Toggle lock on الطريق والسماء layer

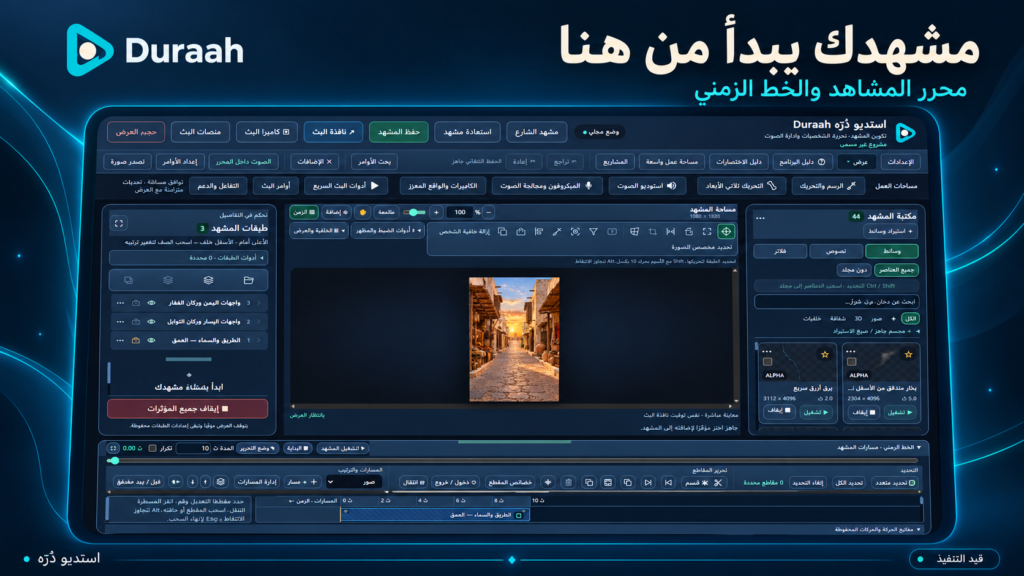(x=136, y=340)
